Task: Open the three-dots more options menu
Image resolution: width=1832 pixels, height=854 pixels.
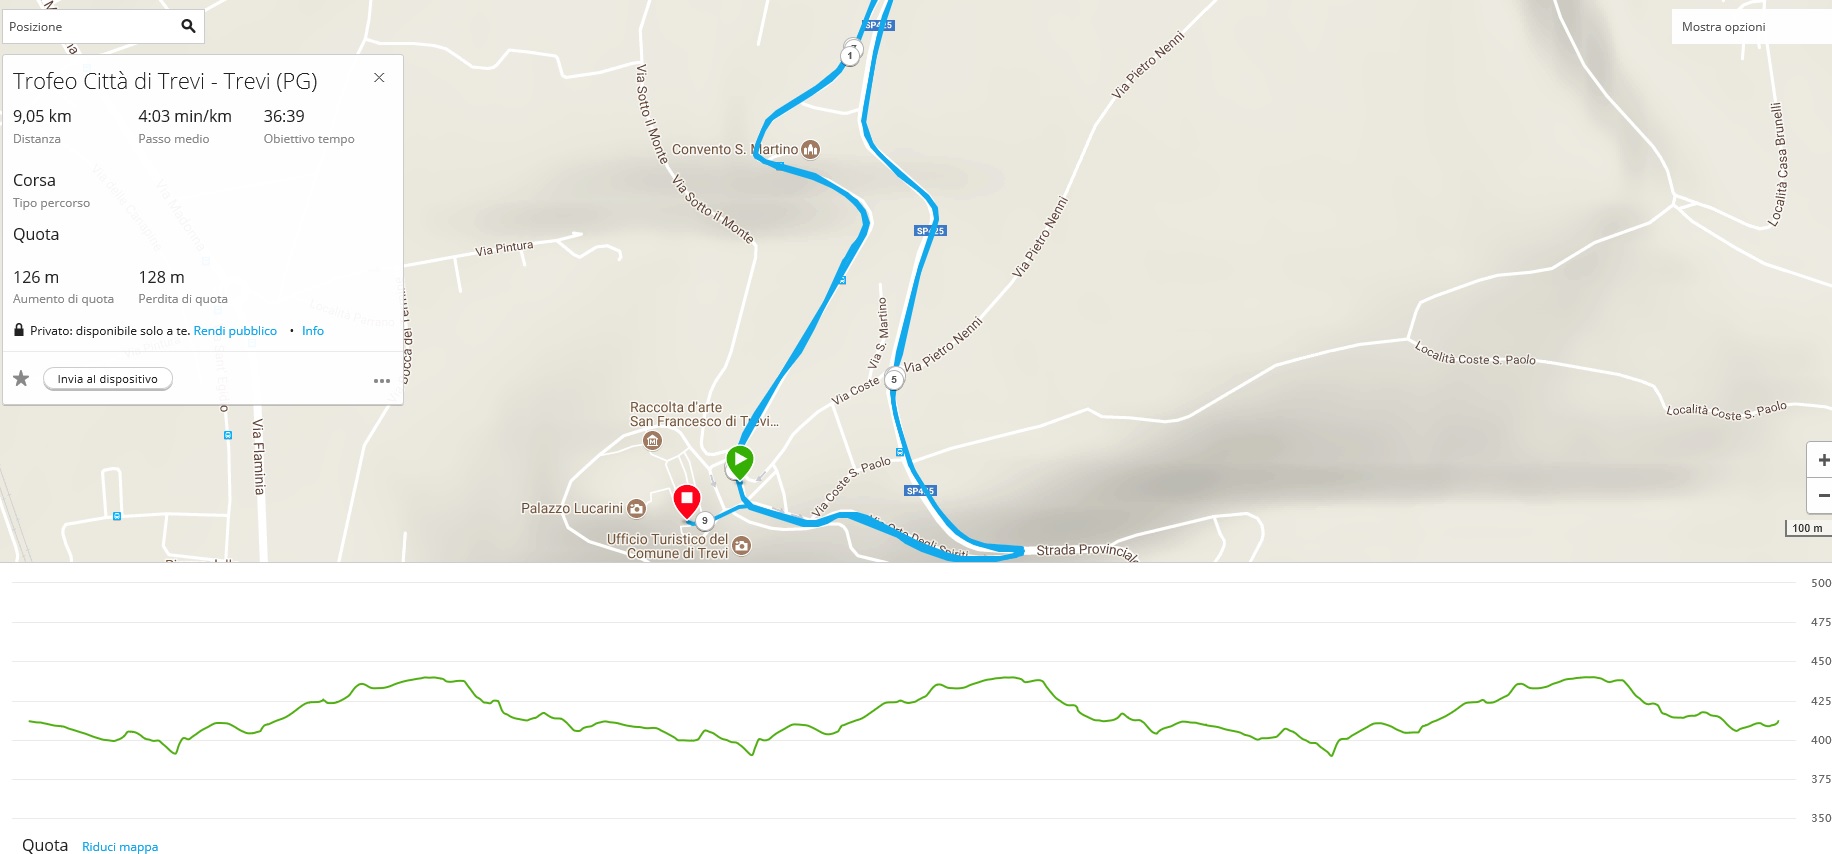Action: pos(382,380)
